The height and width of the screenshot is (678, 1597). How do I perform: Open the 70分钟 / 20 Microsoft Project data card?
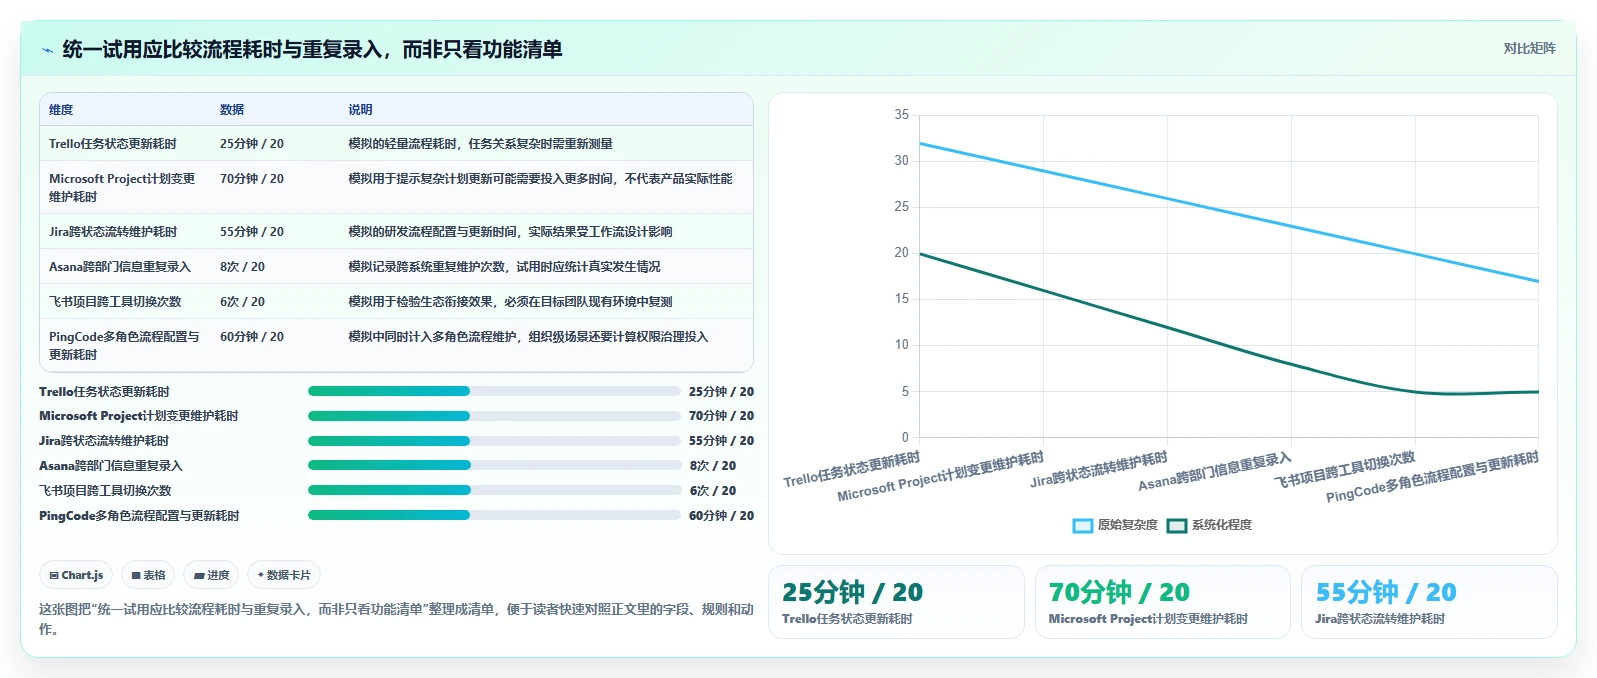click(x=1163, y=602)
